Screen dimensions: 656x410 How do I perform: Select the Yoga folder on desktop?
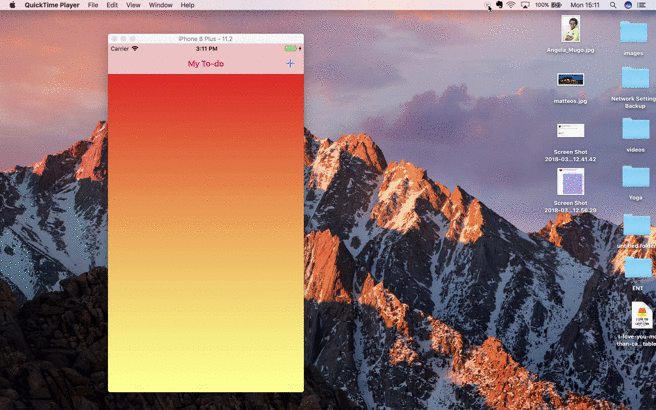636,176
